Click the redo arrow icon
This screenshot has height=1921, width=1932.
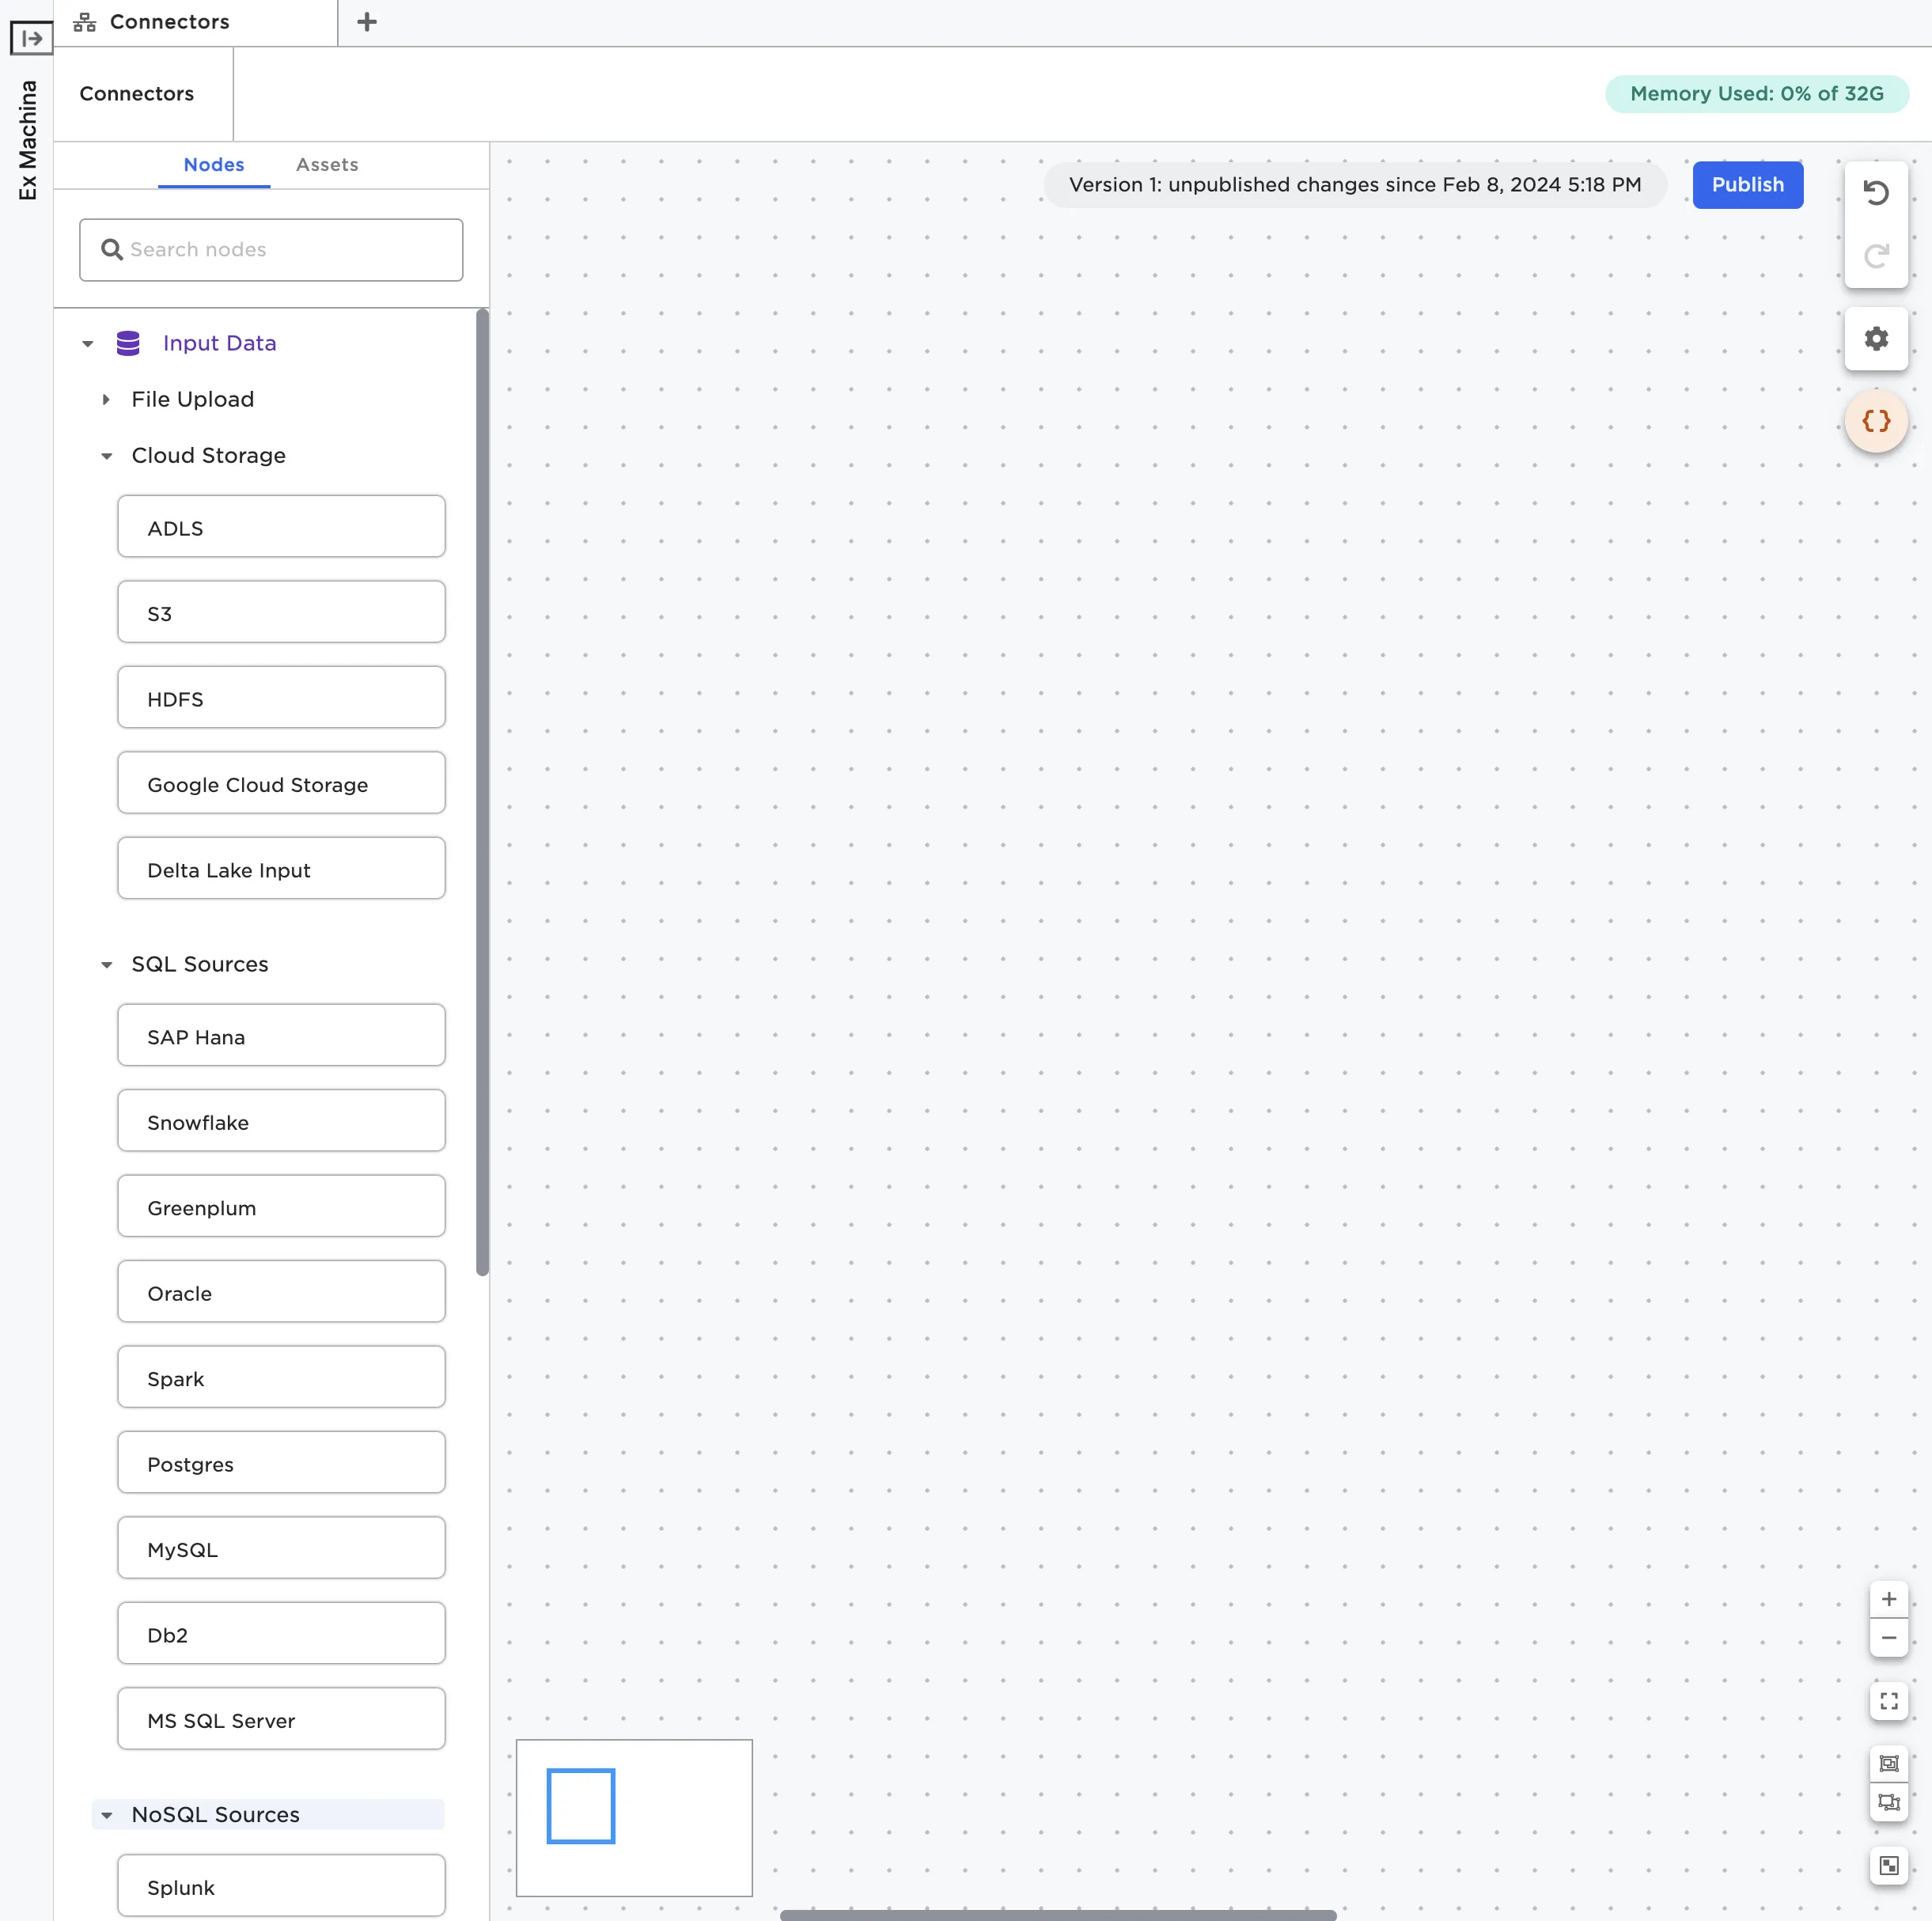click(x=1875, y=256)
